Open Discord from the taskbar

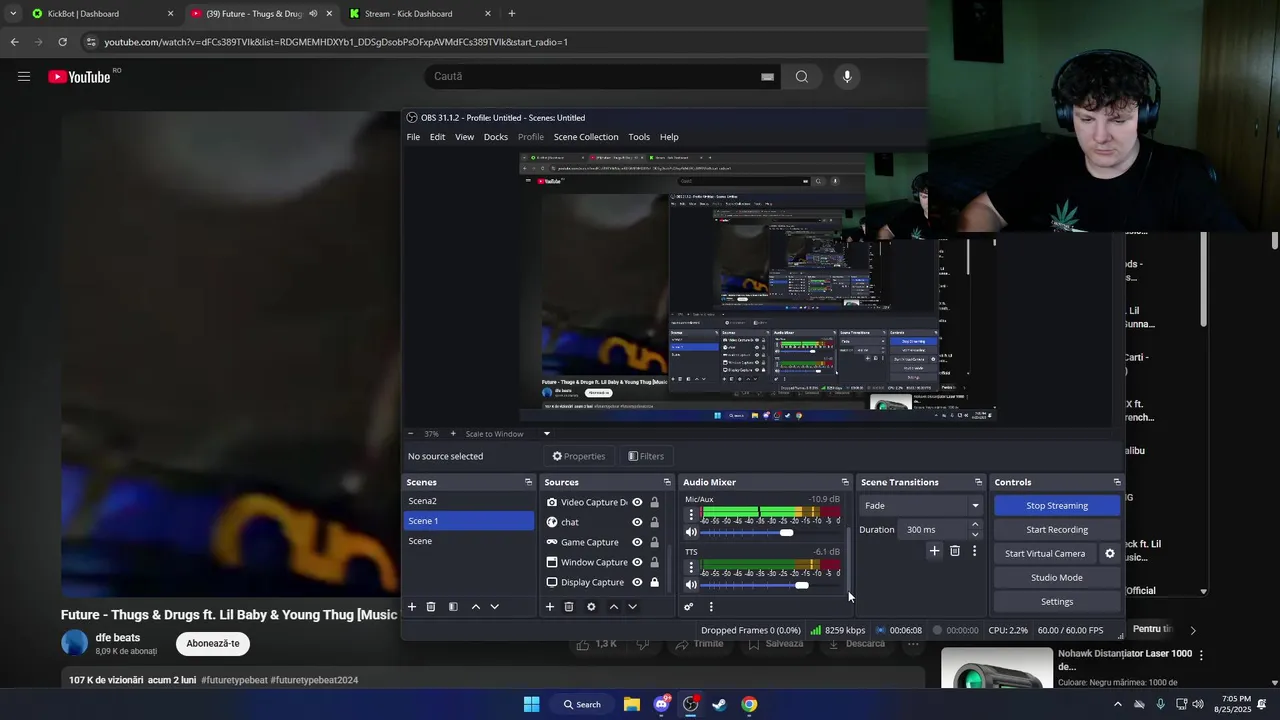point(661,704)
